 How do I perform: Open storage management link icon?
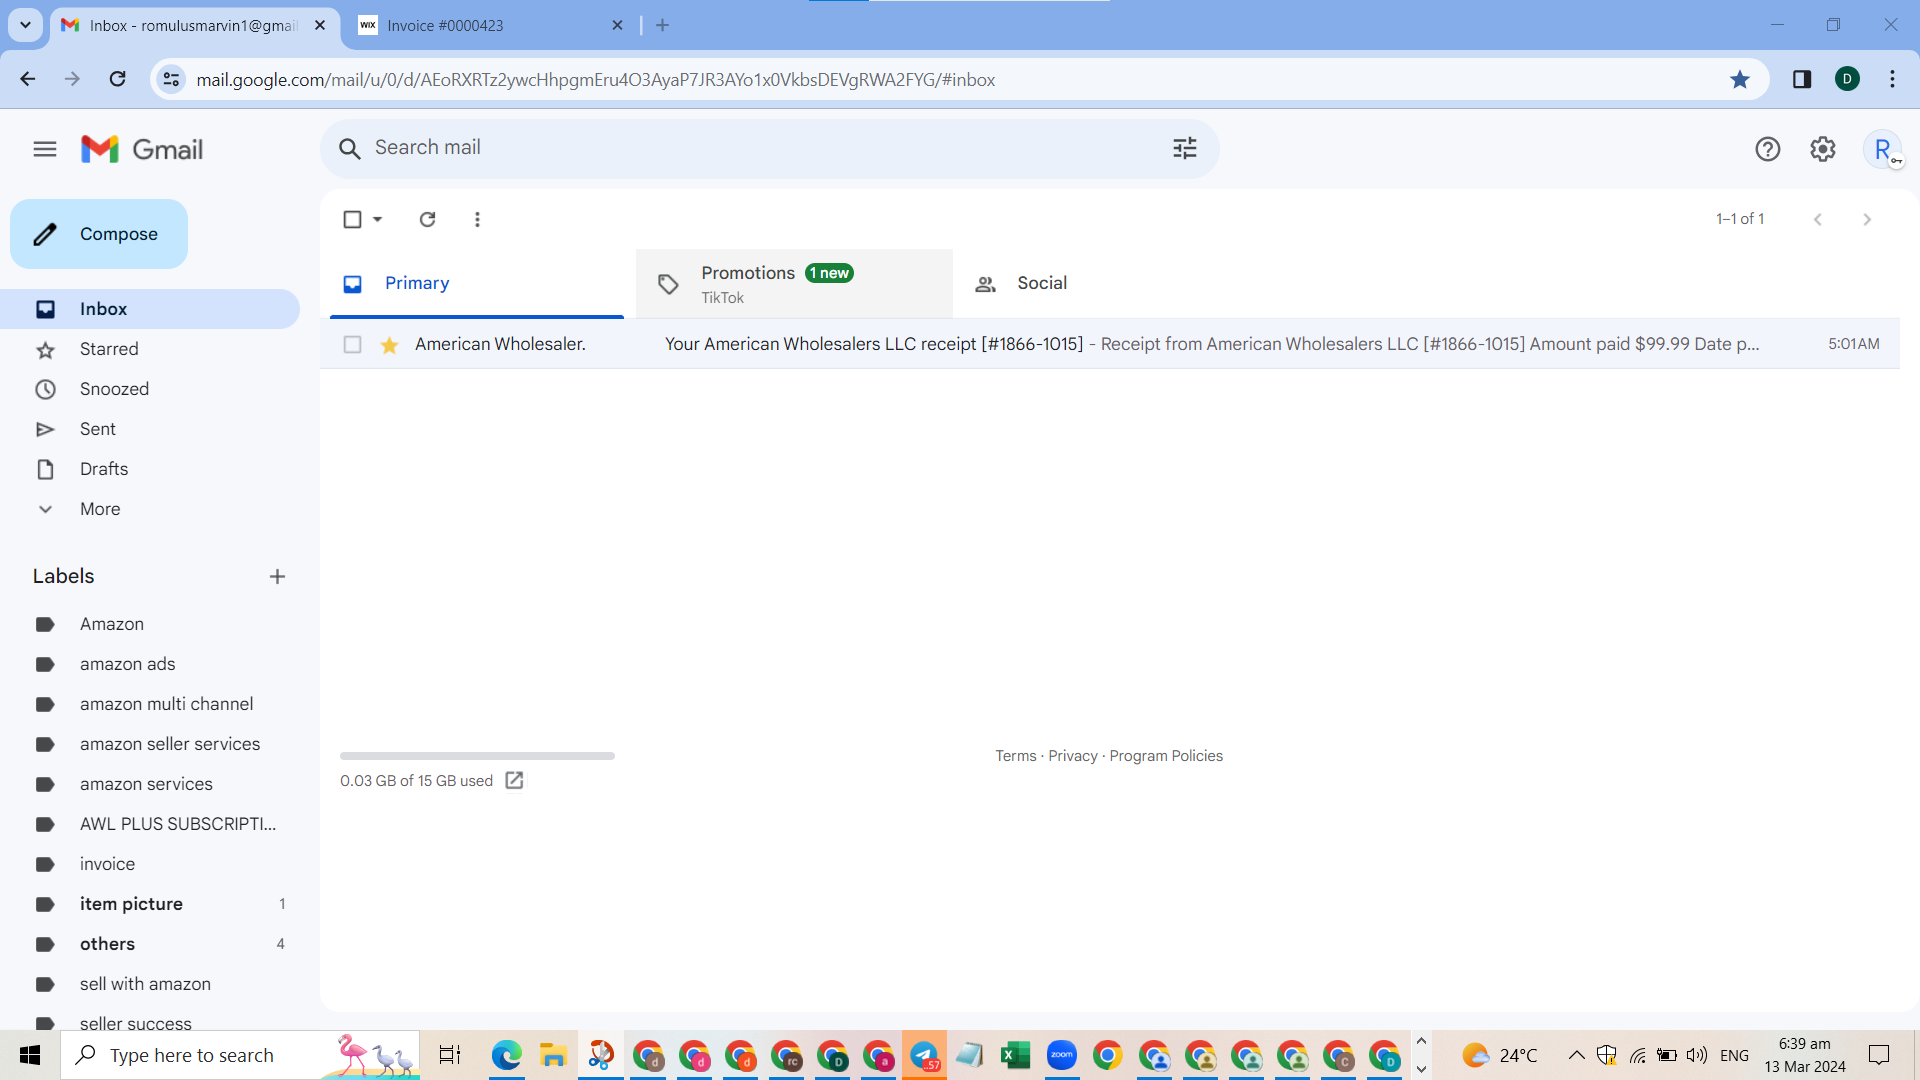click(514, 780)
